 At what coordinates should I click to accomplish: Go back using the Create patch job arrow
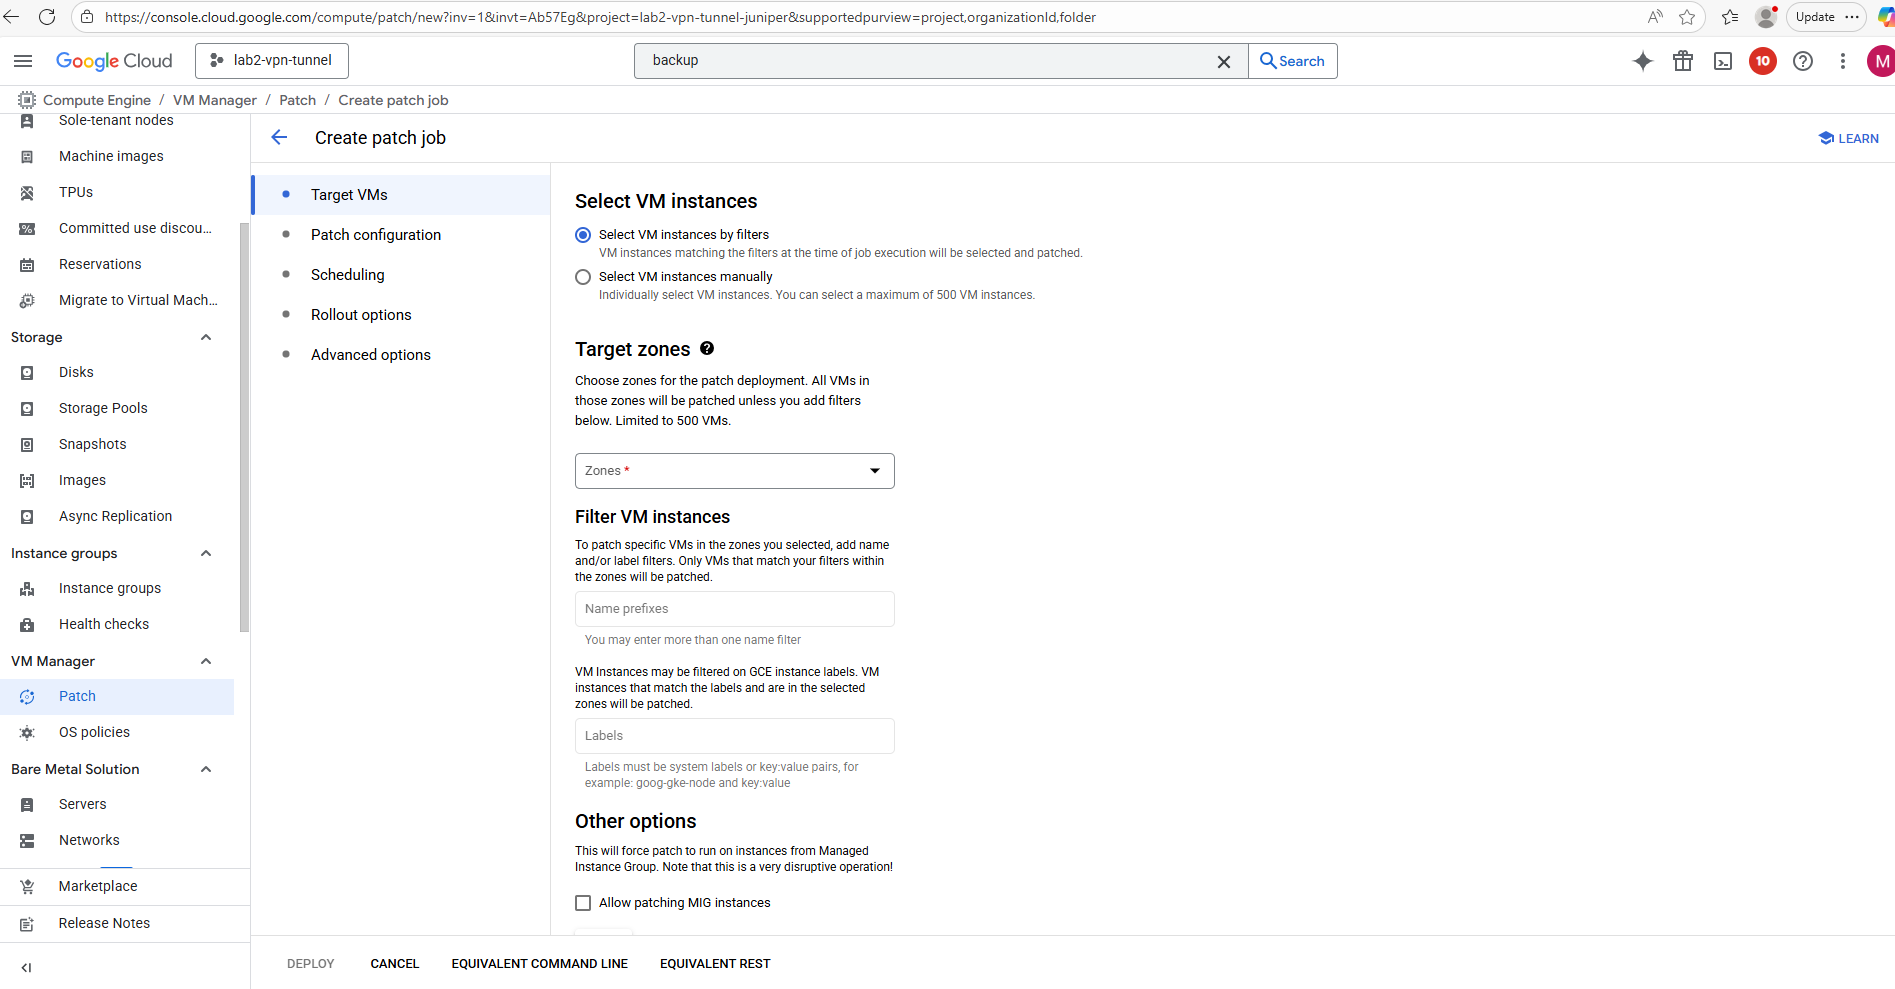click(x=279, y=138)
